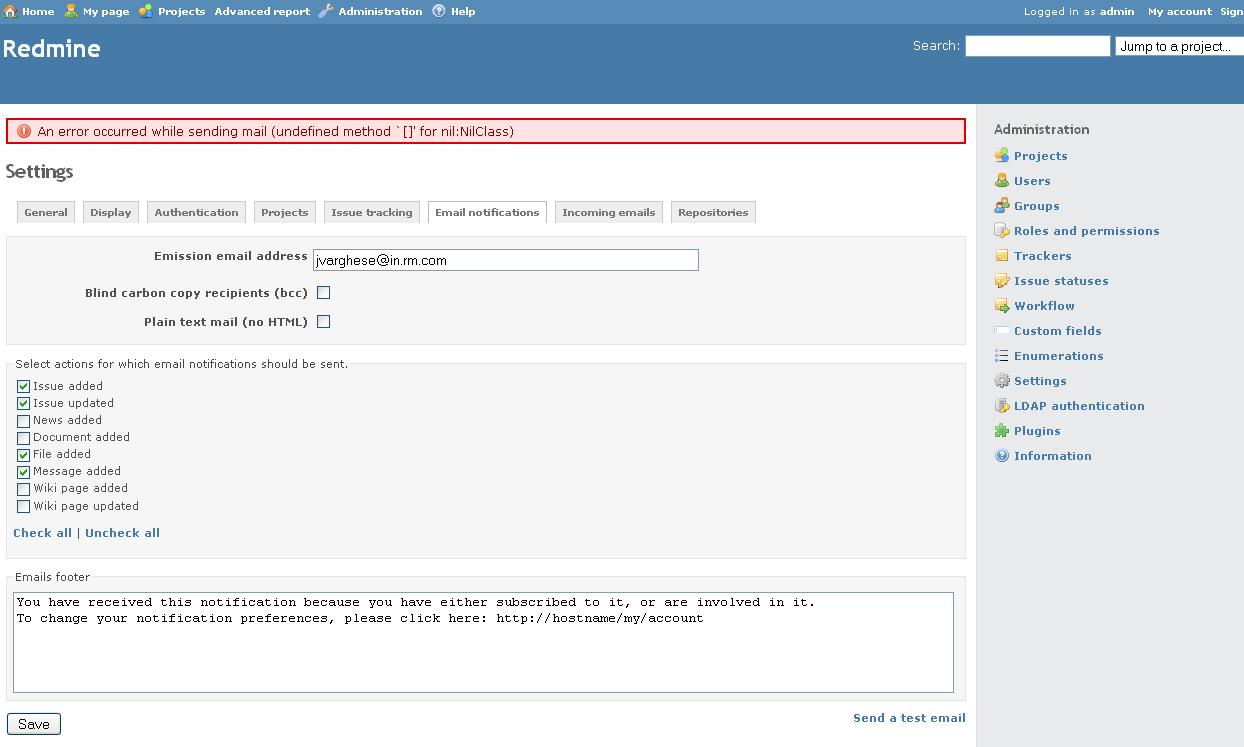Check Document added notification
Screen dimensions: 1244x747
tap(23, 438)
